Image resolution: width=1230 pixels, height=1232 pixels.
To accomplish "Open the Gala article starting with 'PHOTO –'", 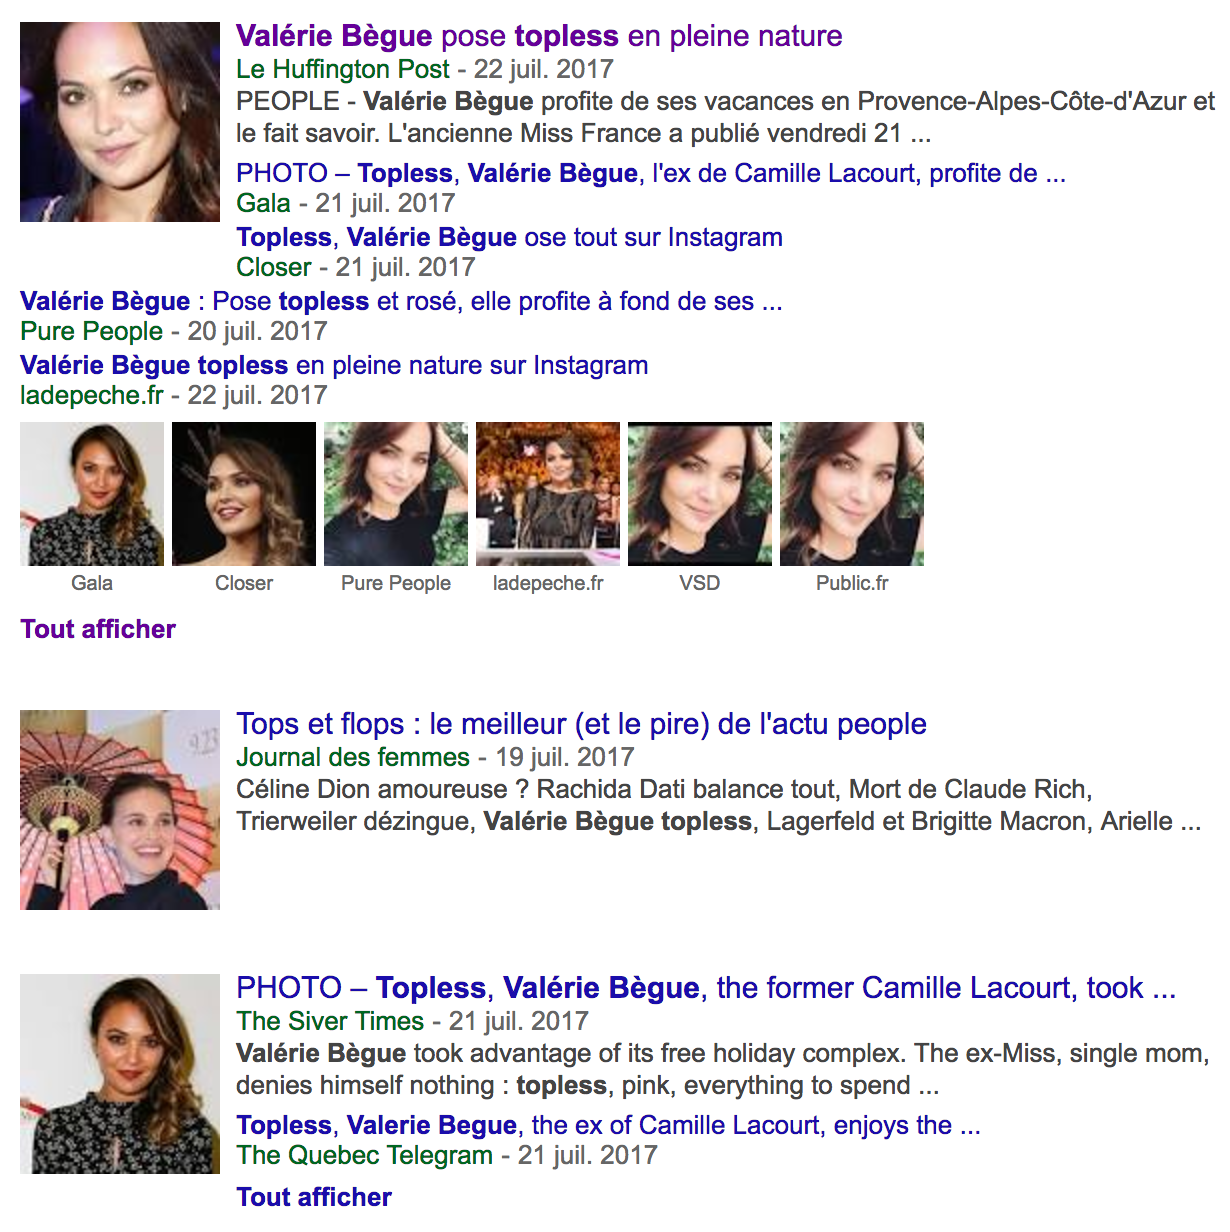I will (651, 173).
